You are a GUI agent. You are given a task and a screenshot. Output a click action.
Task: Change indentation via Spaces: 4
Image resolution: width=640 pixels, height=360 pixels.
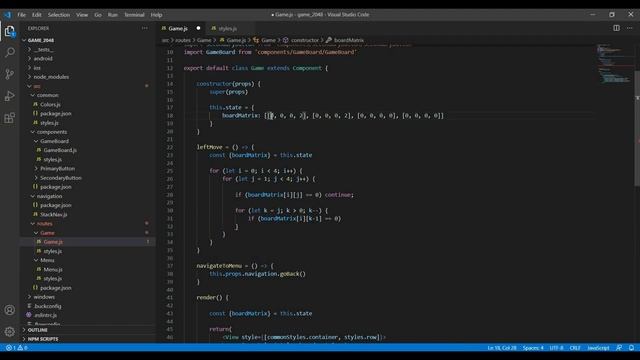[533, 348]
